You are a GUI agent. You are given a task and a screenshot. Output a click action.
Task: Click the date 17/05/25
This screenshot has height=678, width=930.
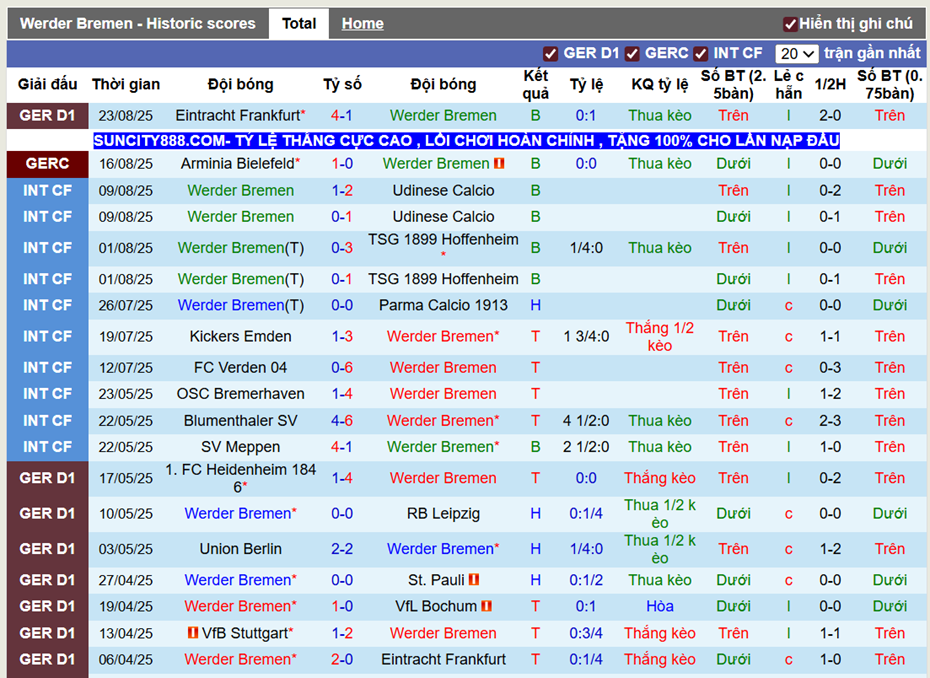[126, 478]
